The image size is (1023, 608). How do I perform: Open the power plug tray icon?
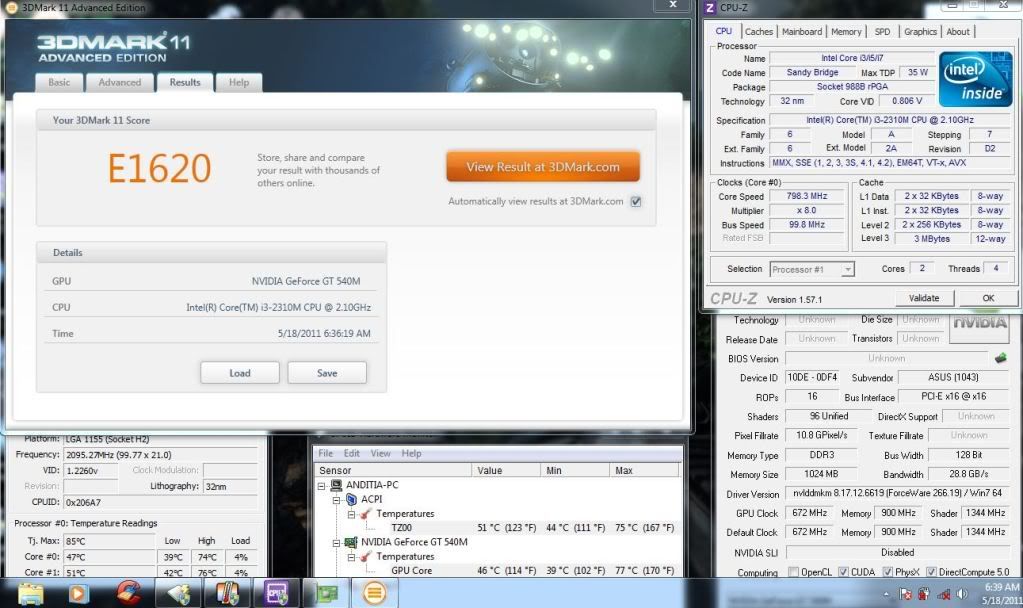pyautogui.click(x=924, y=594)
